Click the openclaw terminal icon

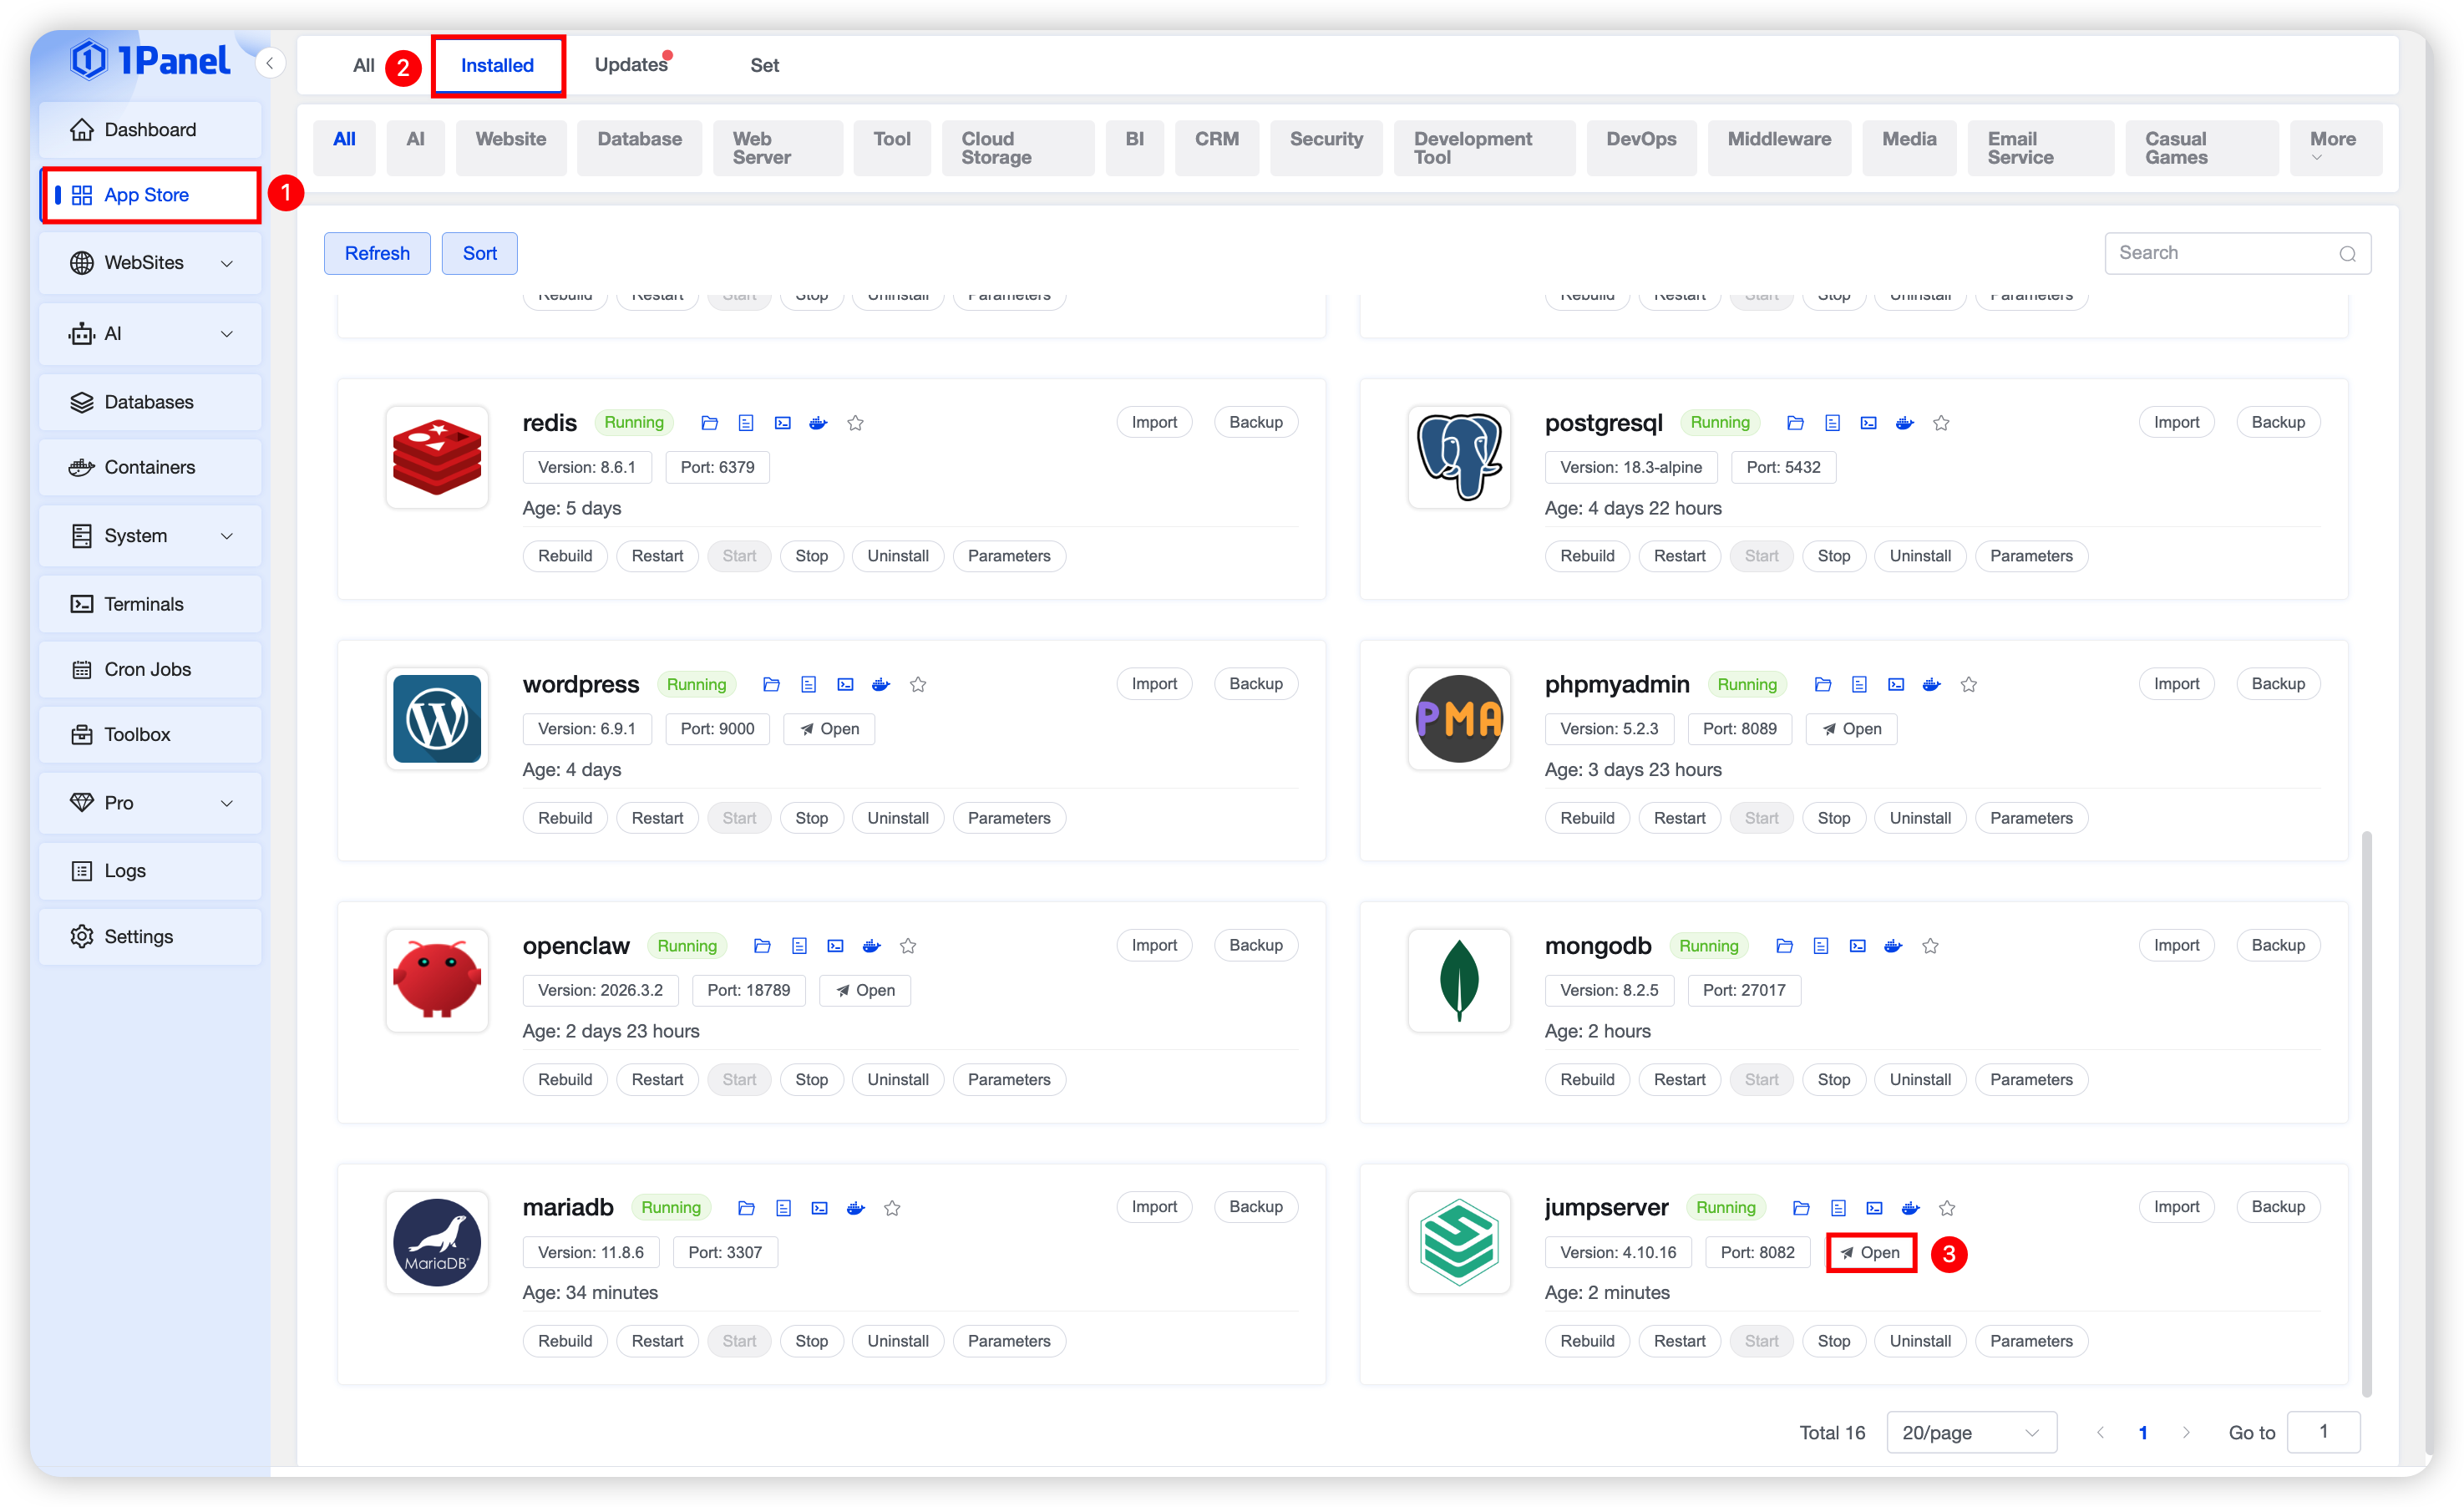pos(835,946)
